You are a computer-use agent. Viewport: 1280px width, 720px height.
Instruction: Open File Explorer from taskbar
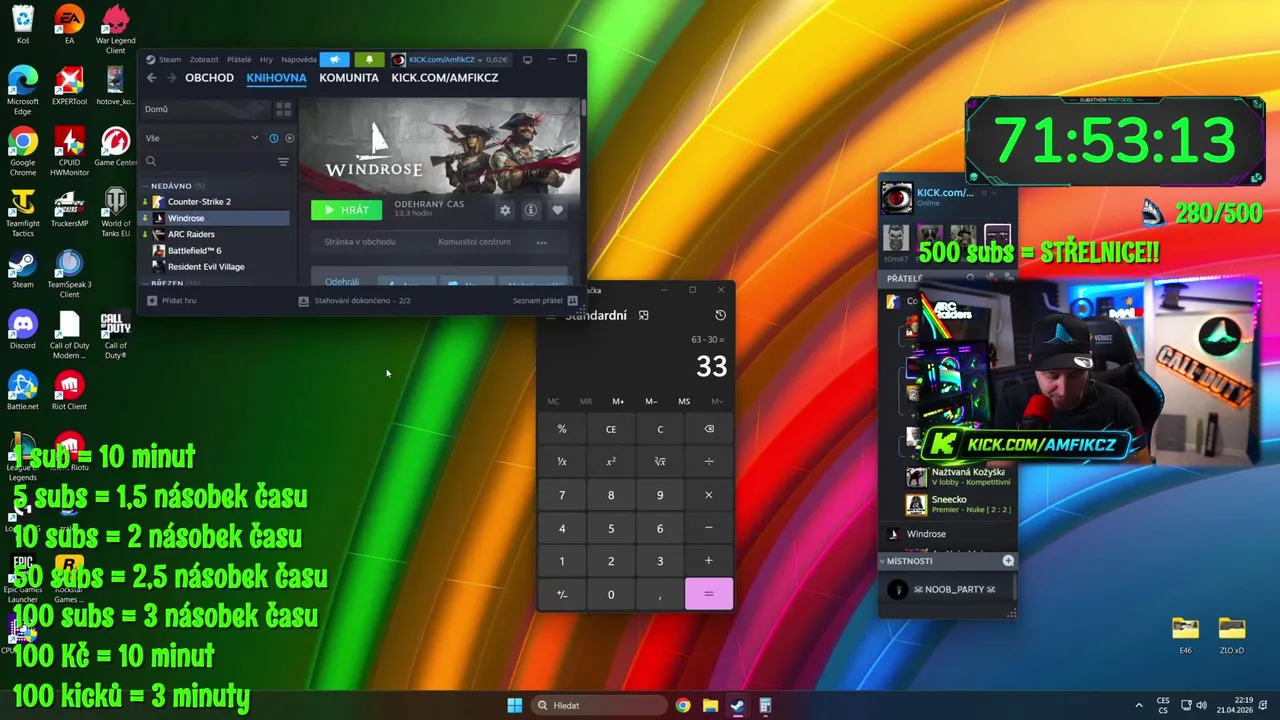click(710, 705)
